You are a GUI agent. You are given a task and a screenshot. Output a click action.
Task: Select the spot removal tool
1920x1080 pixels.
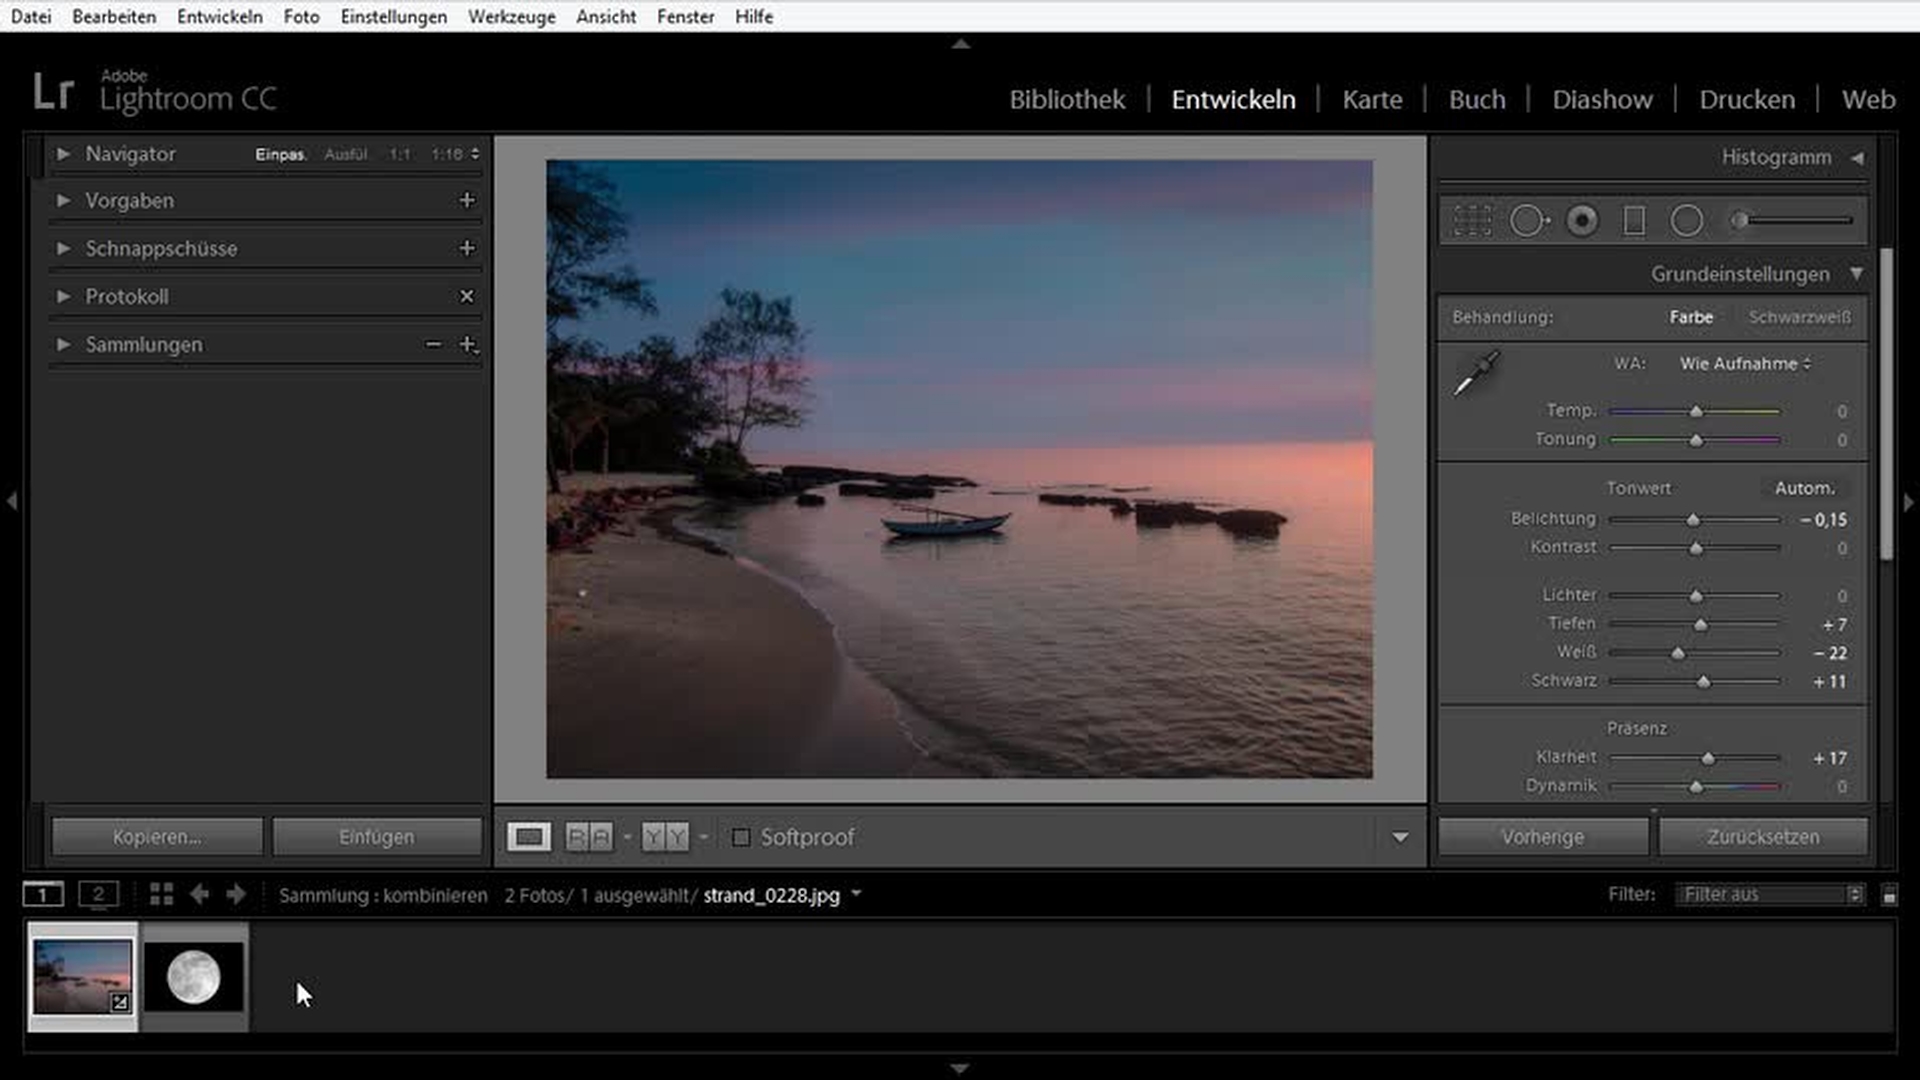tap(1528, 220)
